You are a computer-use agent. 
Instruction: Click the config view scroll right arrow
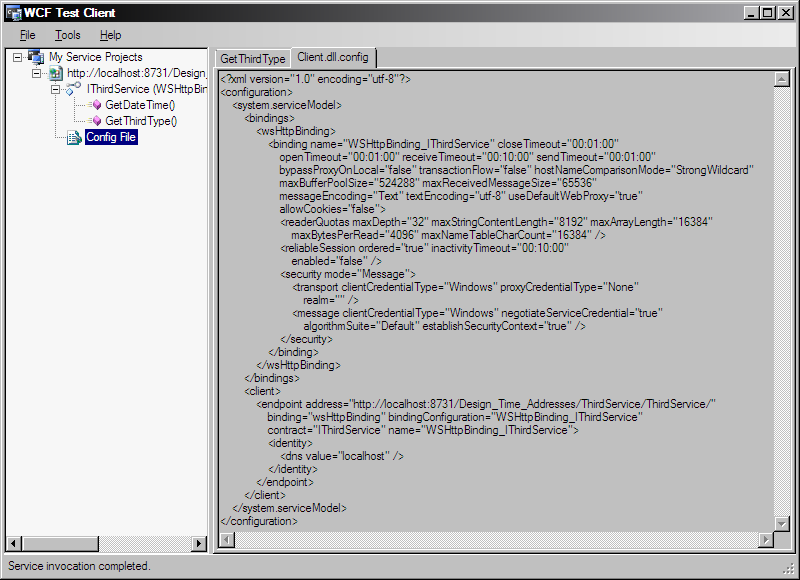pos(766,540)
